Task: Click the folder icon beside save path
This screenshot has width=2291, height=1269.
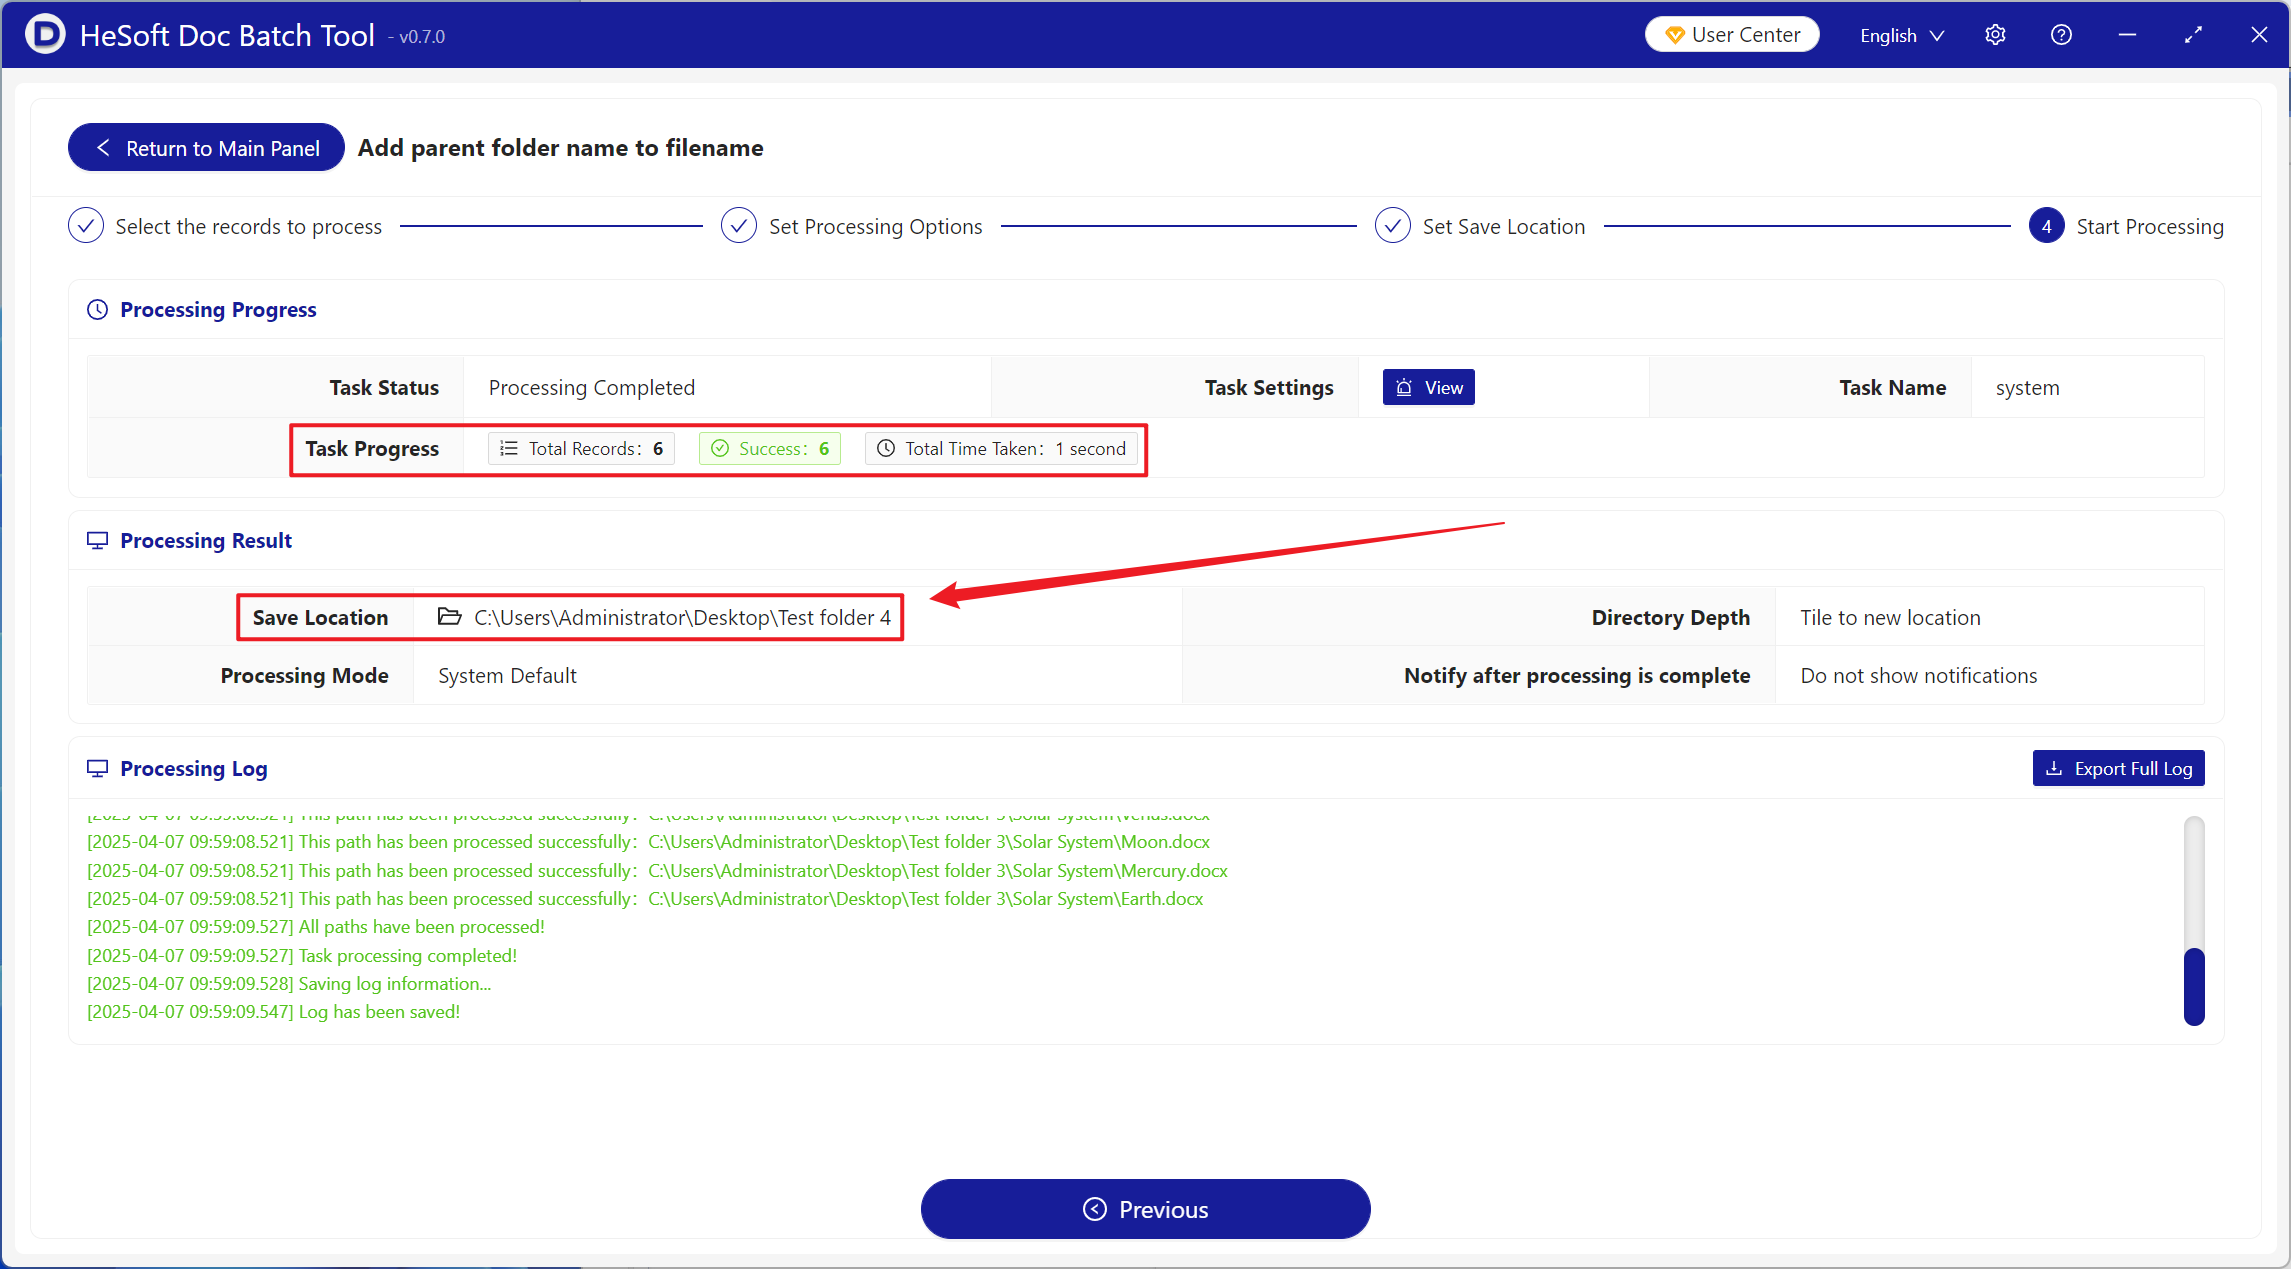Action: pos(450,617)
